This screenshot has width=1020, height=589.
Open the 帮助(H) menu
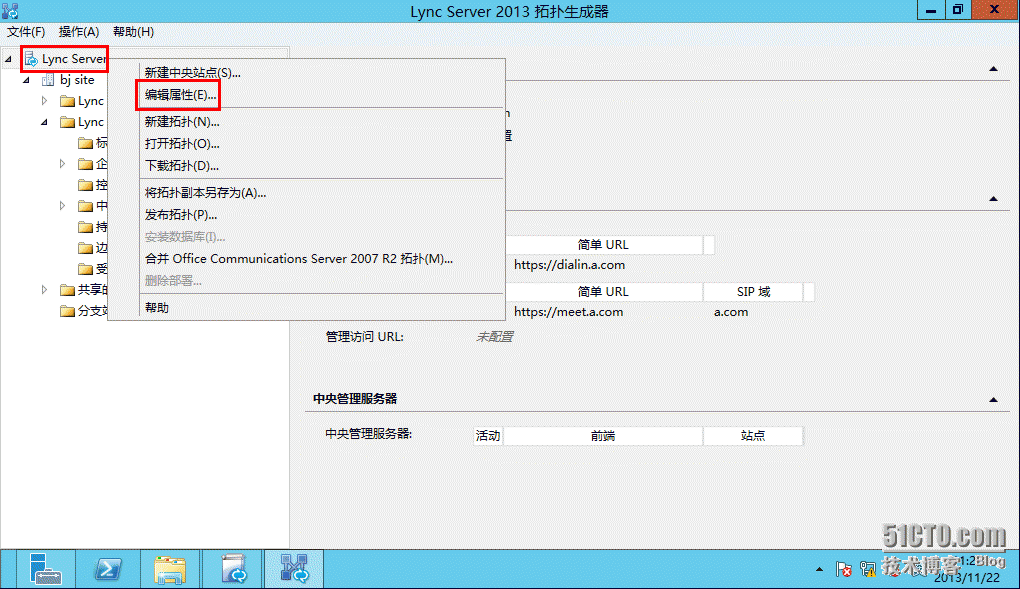tap(133, 32)
